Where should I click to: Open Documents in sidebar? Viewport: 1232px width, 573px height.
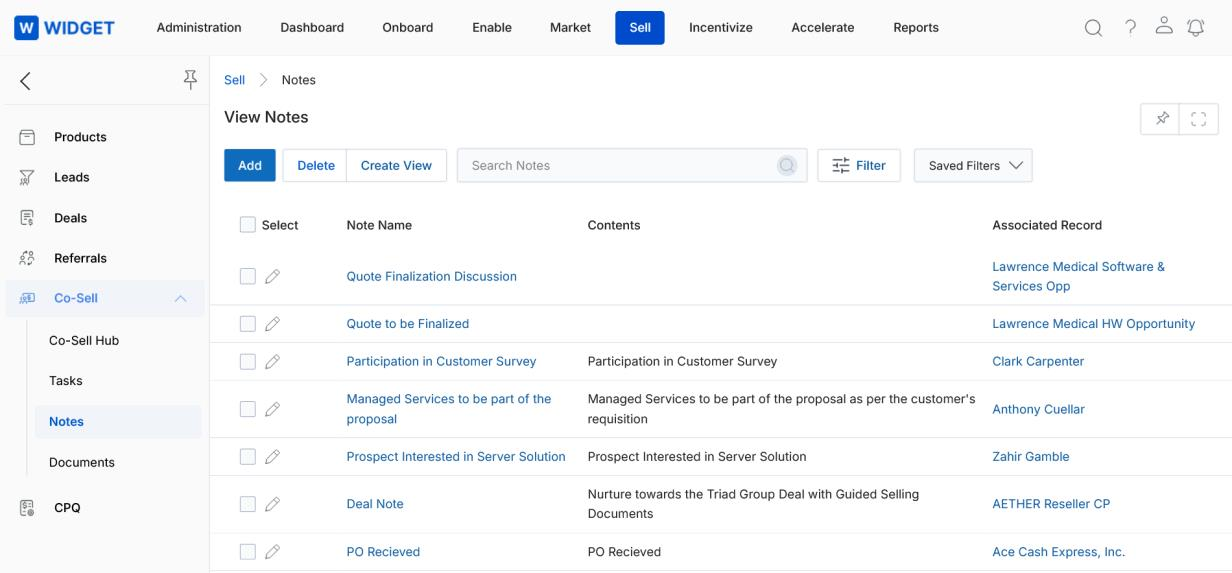82,462
